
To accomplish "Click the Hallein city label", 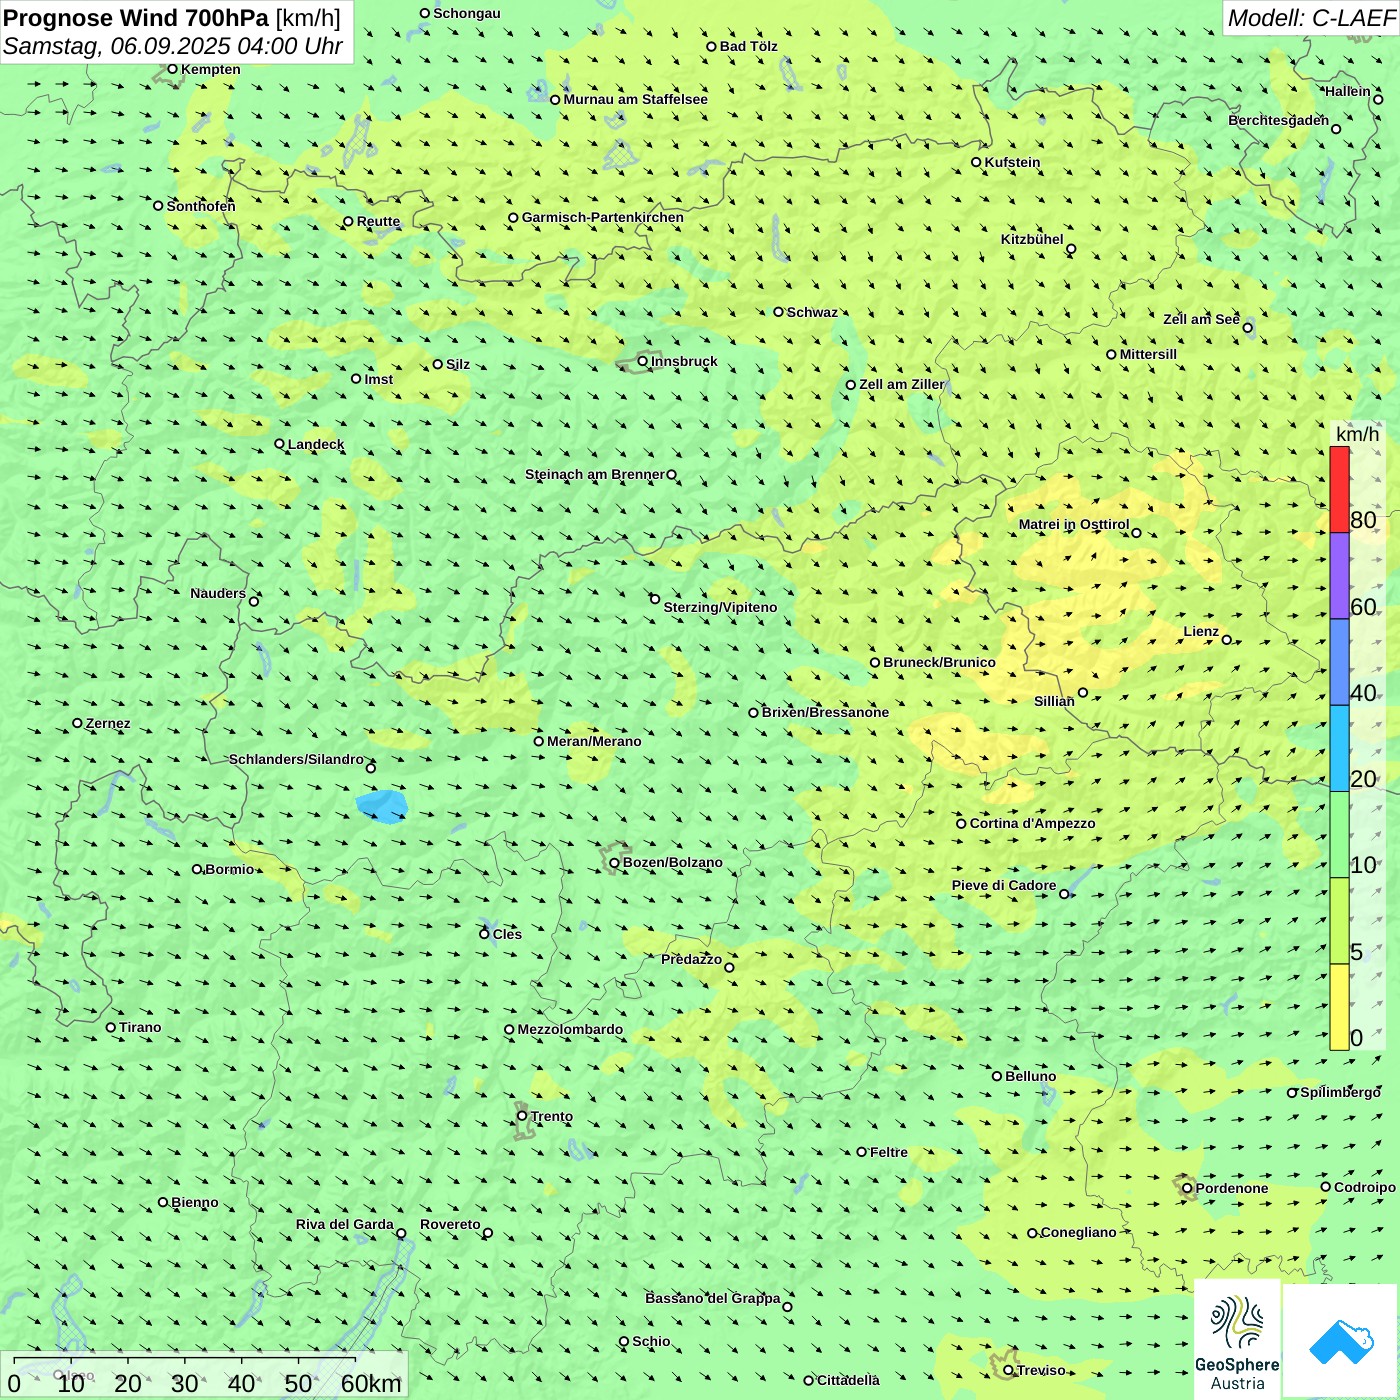I will pos(1348,91).
